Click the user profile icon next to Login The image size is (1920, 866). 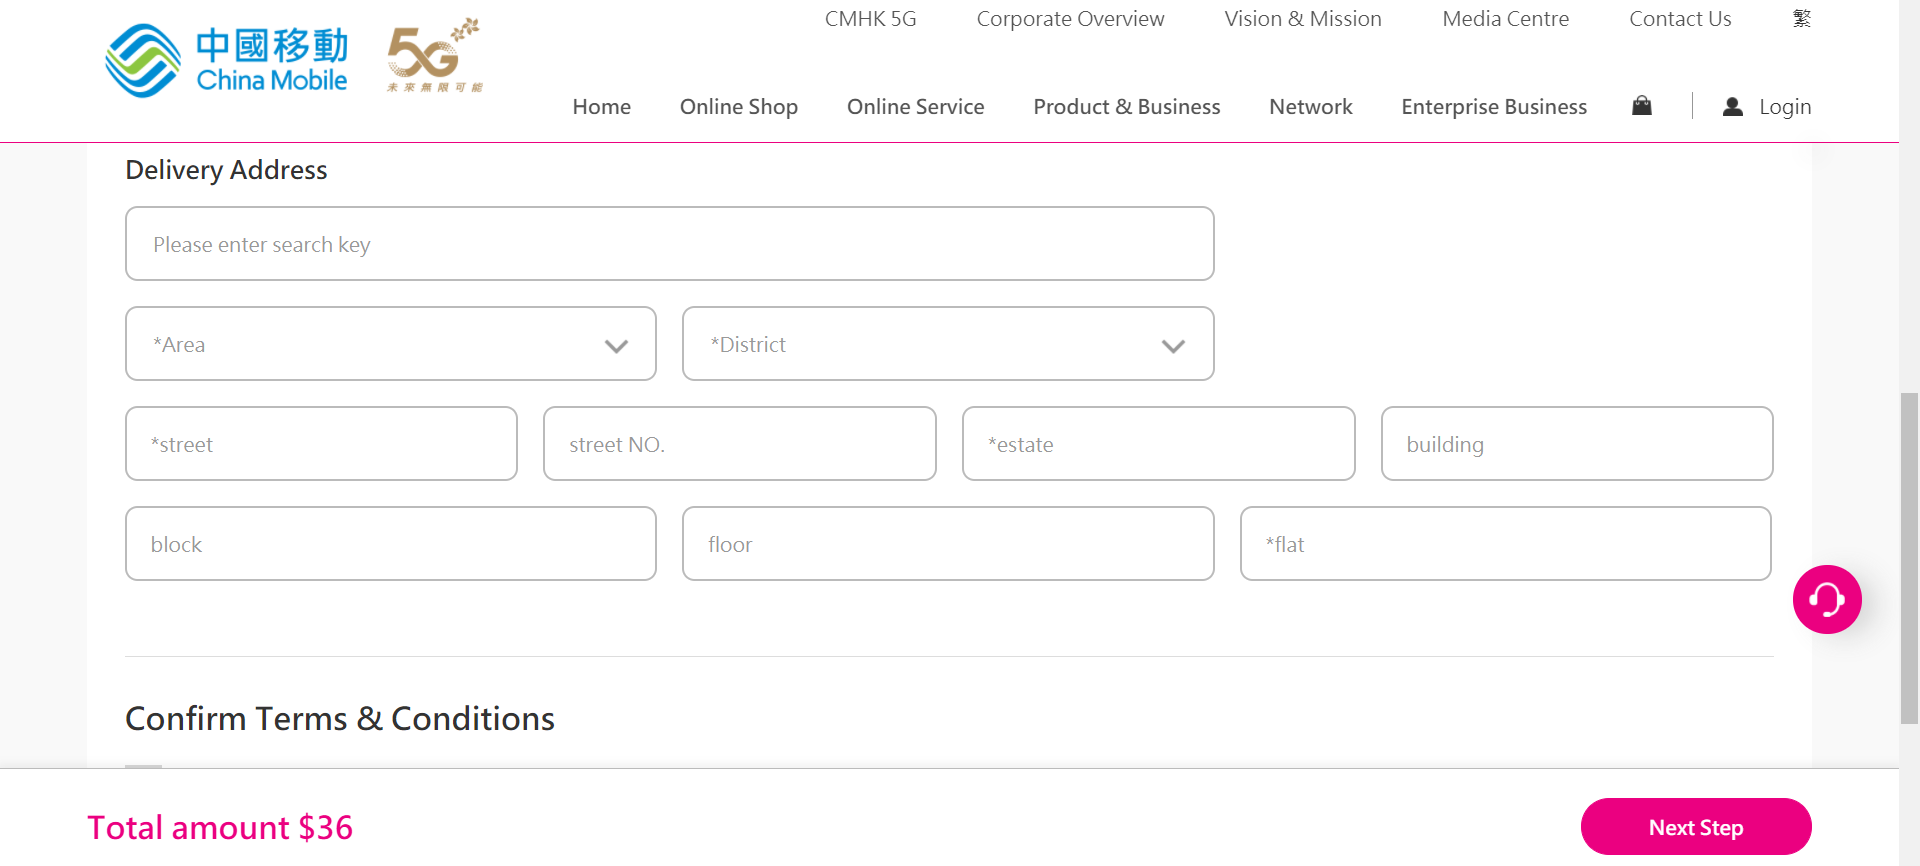(x=1733, y=107)
